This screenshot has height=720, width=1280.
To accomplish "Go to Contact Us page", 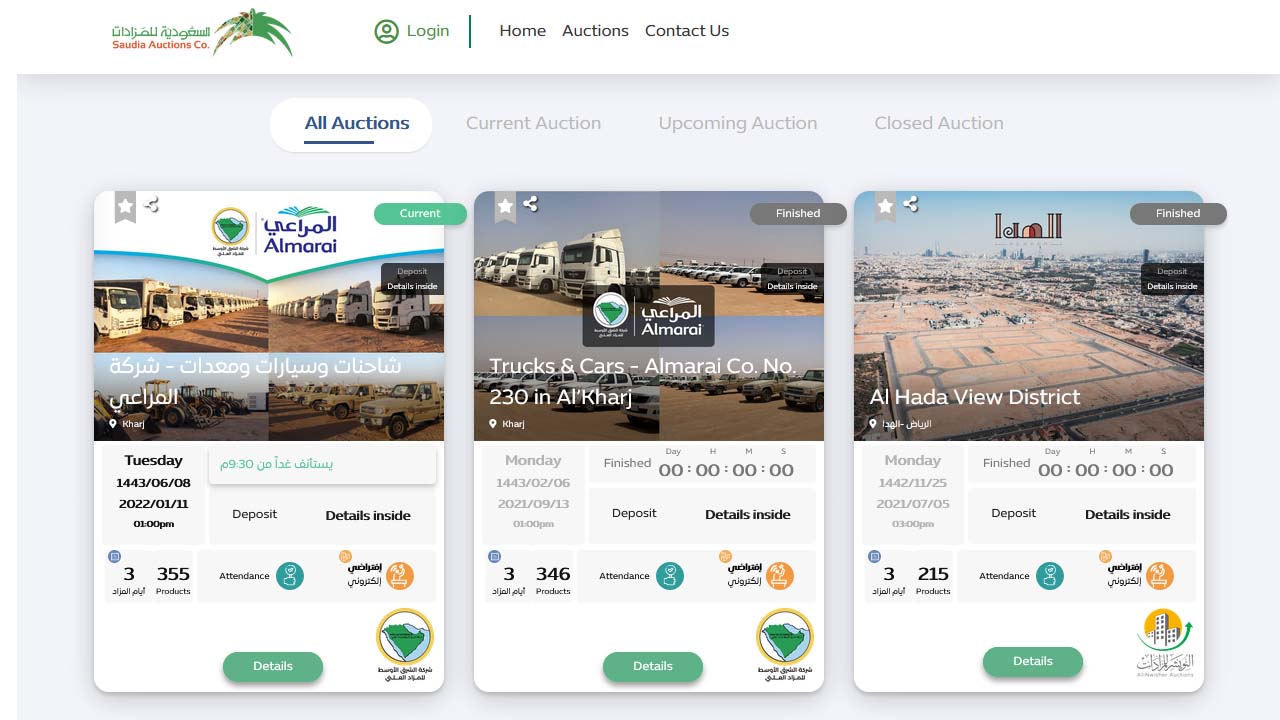I will 687,31.
